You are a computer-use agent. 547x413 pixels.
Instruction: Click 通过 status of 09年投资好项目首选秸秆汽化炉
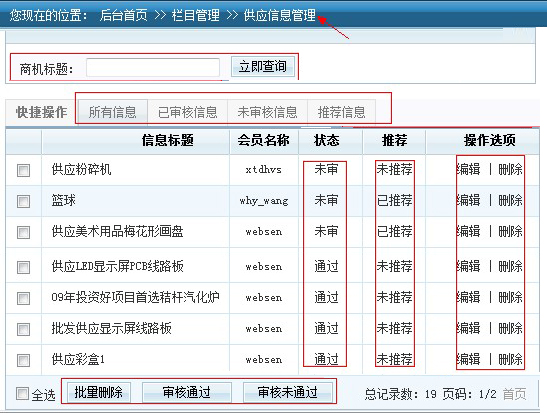click(x=326, y=297)
